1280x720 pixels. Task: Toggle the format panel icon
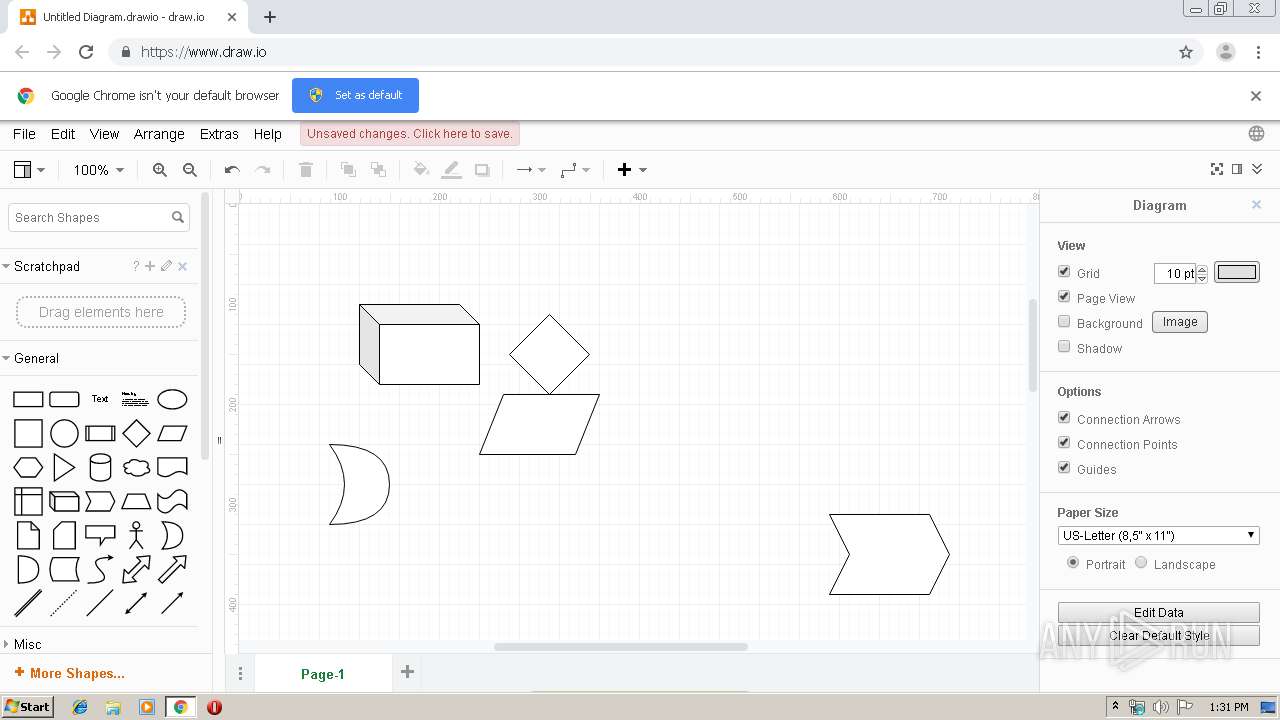pos(1237,169)
